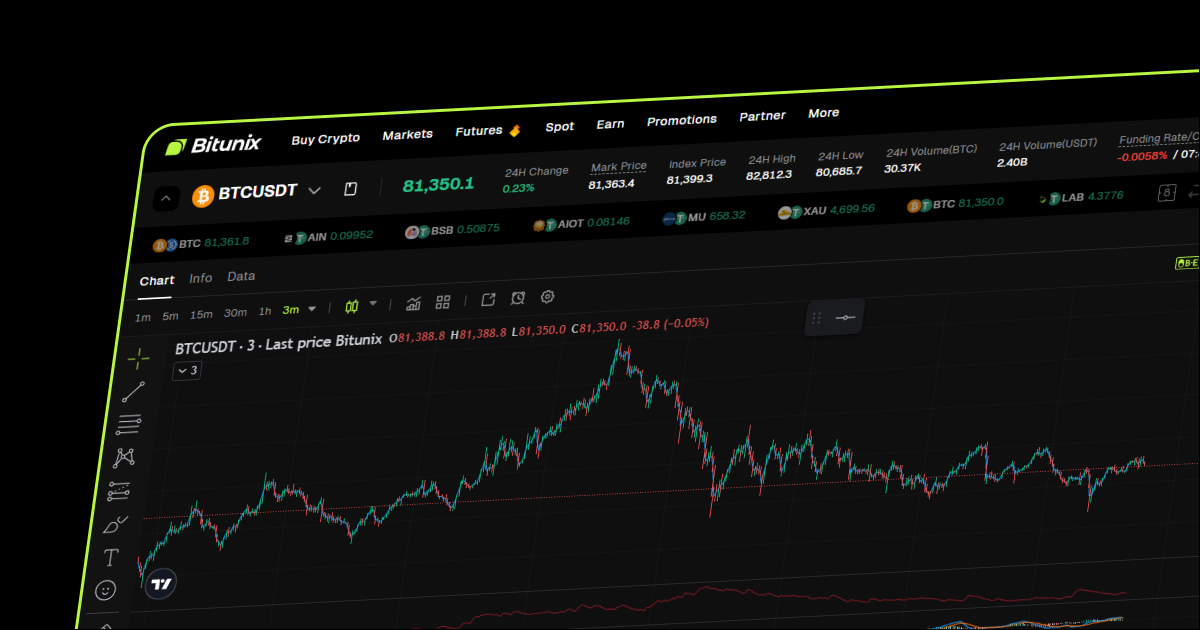Select the Fibonacci retracement lines tool
1200x630 pixels.
coord(128,425)
